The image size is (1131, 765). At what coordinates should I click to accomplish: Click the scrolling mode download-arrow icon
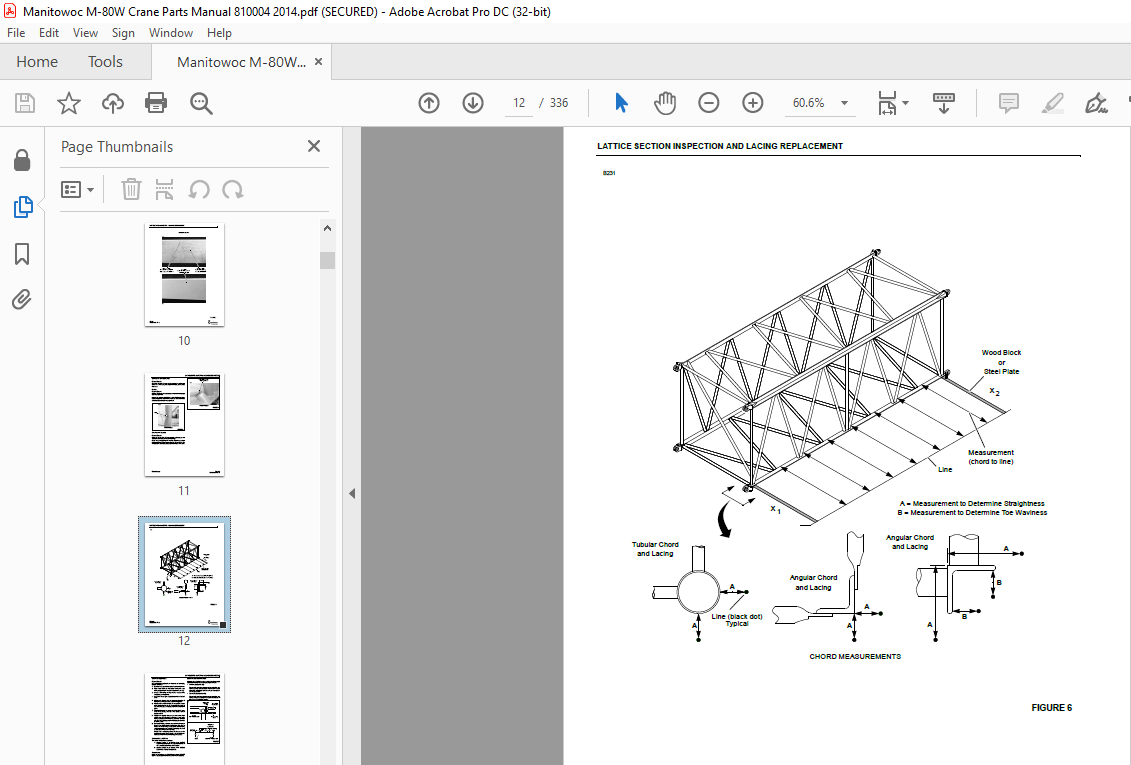pyautogui.click(x=943, y=103)
